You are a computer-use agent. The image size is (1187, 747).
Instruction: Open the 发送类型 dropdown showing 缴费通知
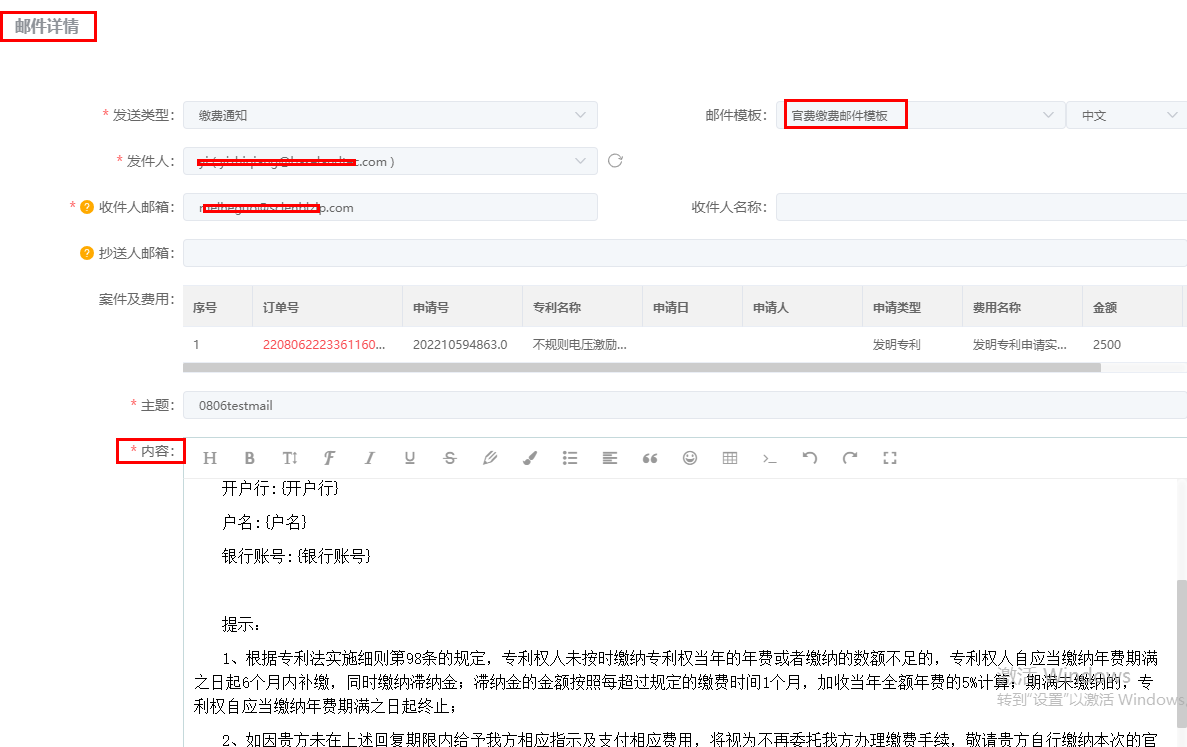point(391,115)
